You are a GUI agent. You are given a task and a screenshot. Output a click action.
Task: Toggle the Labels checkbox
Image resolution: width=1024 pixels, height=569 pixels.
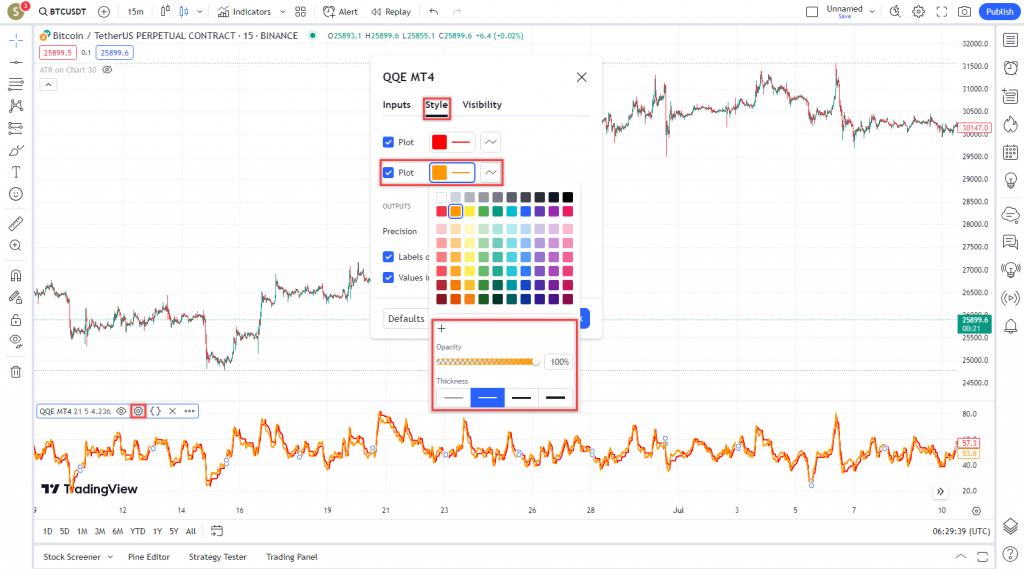tap(389, 257)
